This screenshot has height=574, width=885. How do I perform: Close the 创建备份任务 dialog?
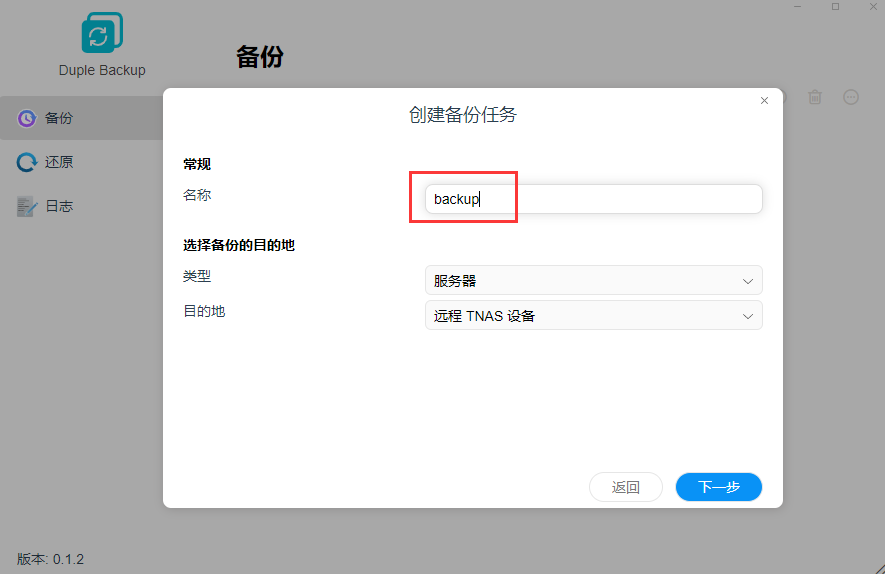click(x=764, y=101)
